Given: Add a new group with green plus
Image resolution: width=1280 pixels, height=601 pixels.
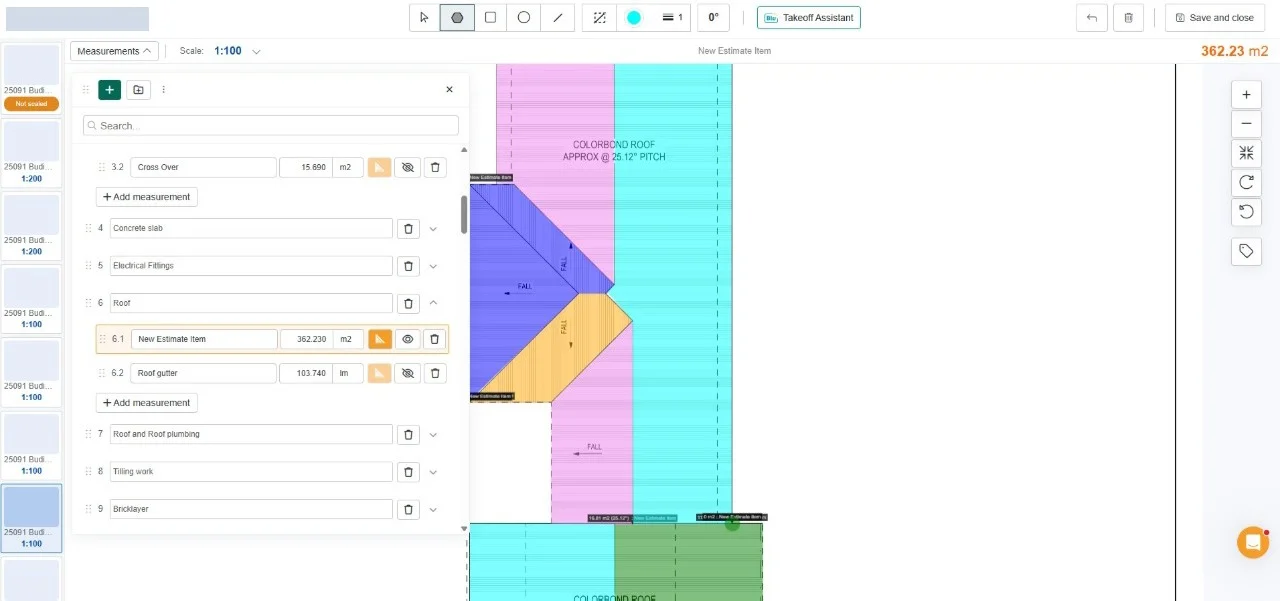Looking at the screenshot, I should pyautogui.click(x=110, y=90).
